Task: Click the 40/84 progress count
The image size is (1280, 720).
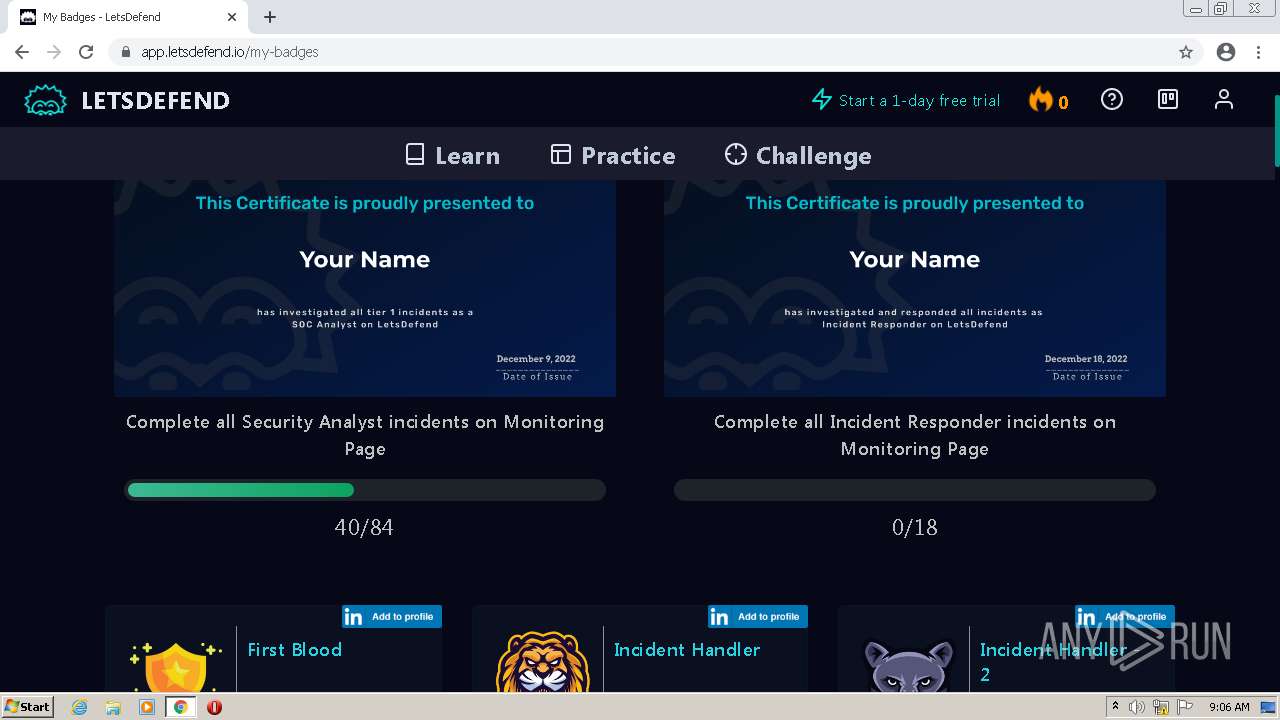Action: (x=364, y=527)
